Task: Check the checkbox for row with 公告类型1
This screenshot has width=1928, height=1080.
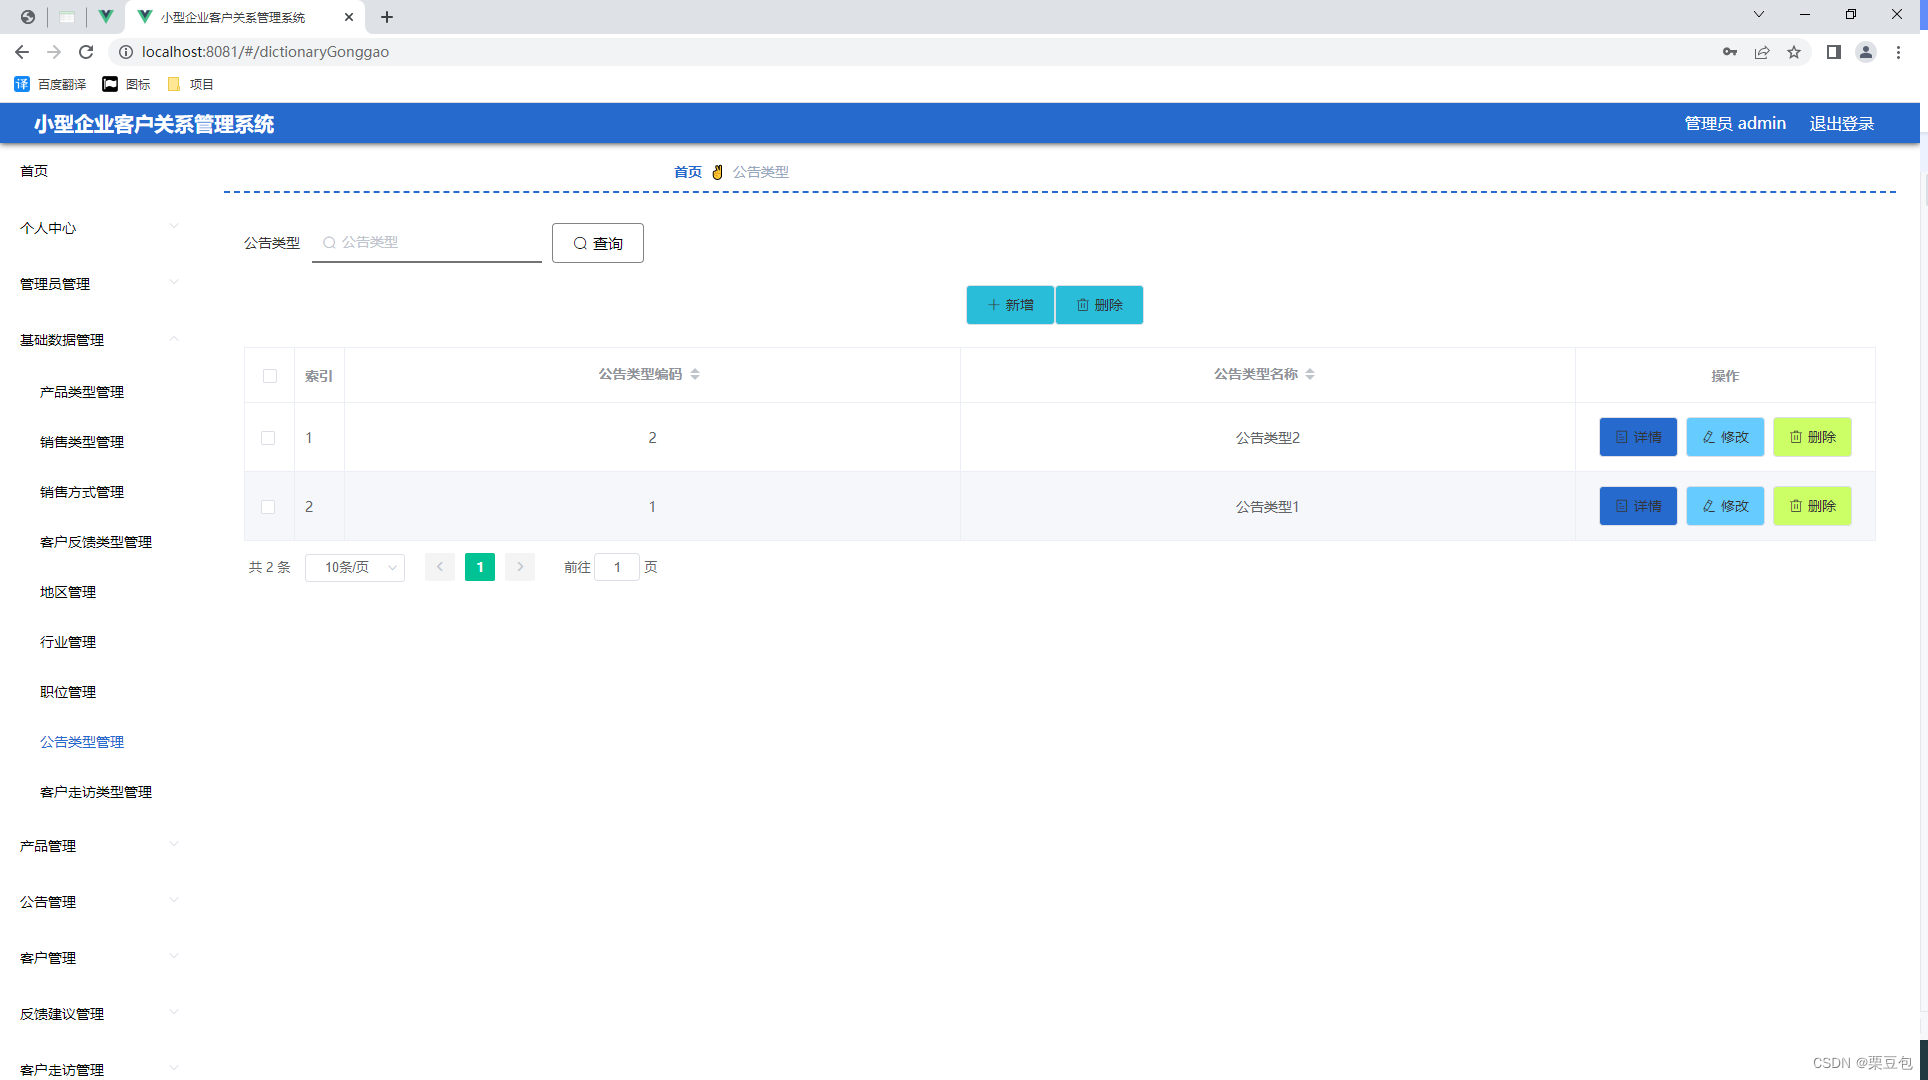Action: tap(268, 506)
